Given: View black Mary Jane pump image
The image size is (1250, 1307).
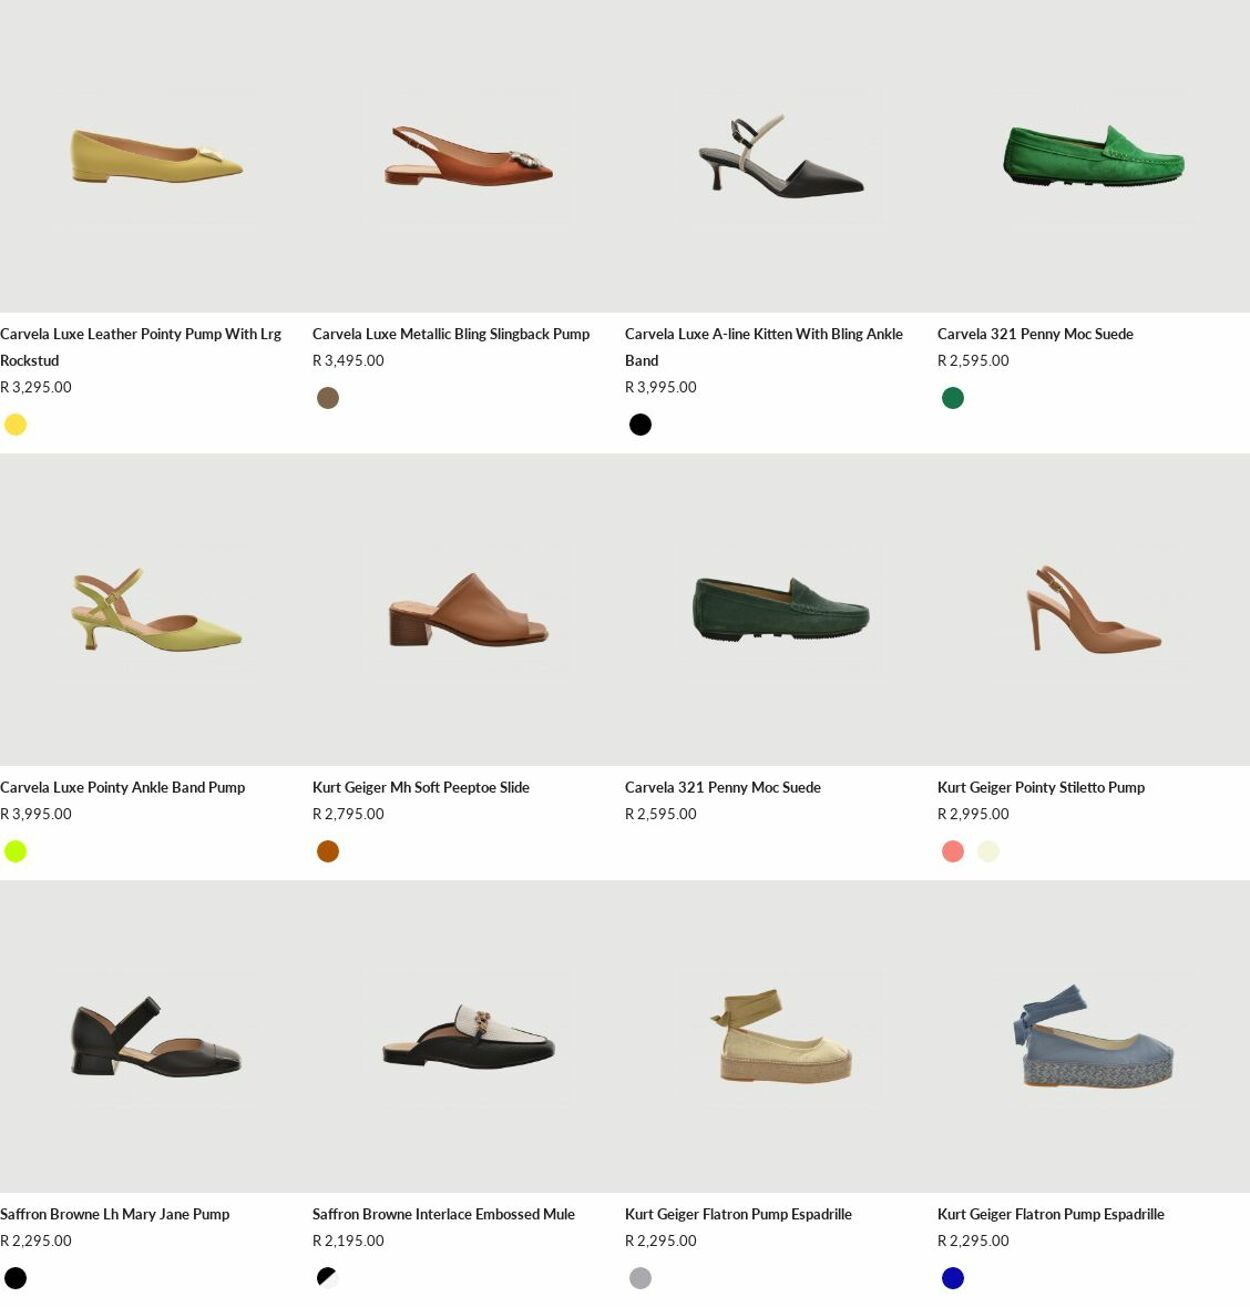Looking at the screenshot, I should pyautogui.click(x=156, y=1037).
